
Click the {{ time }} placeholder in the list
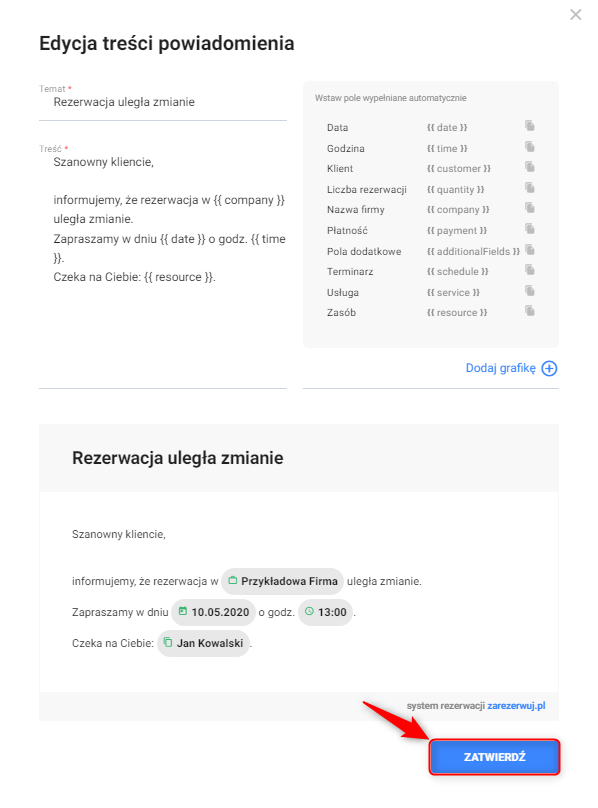(x=447, y=148)
